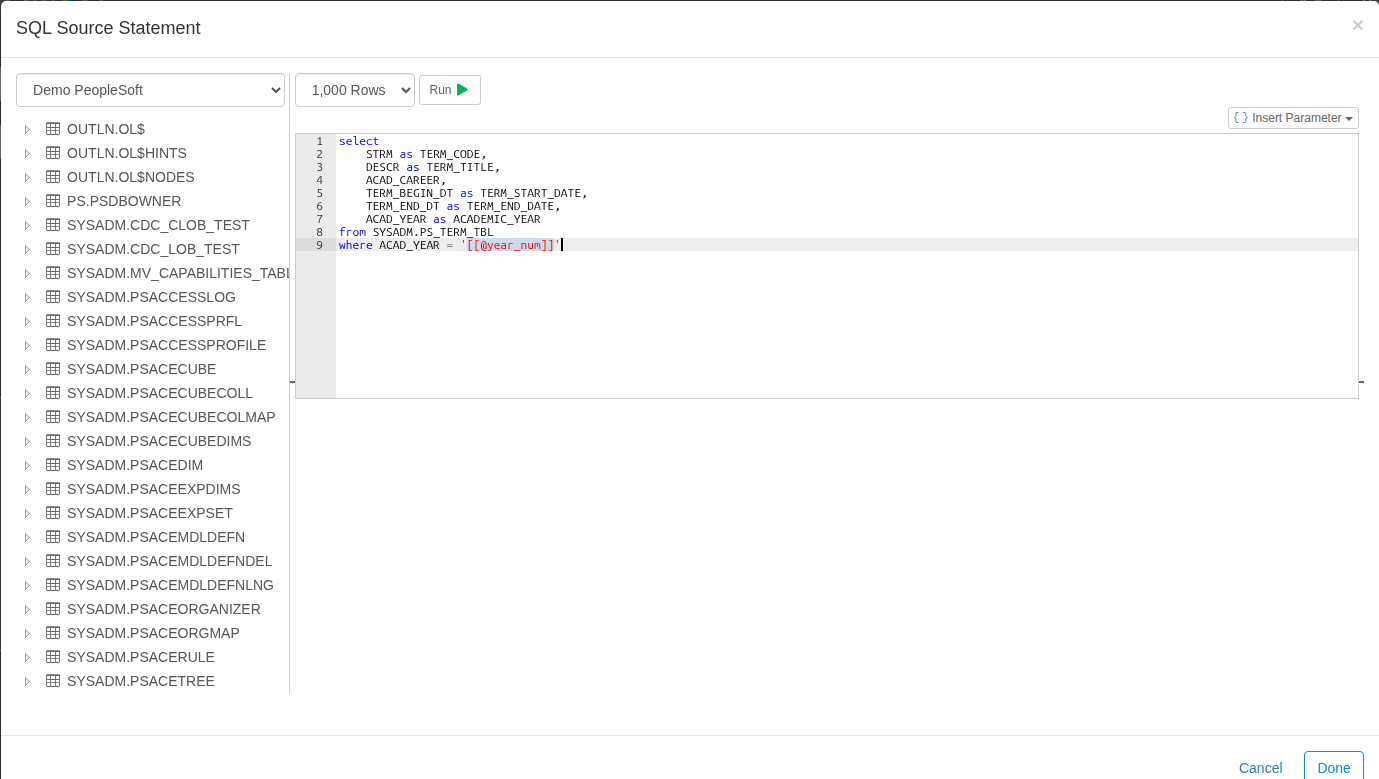Expand the SYSADM.CDC_LOB_TEST tree node
The width and height of the screenshot is (1379, 779).
27,249
